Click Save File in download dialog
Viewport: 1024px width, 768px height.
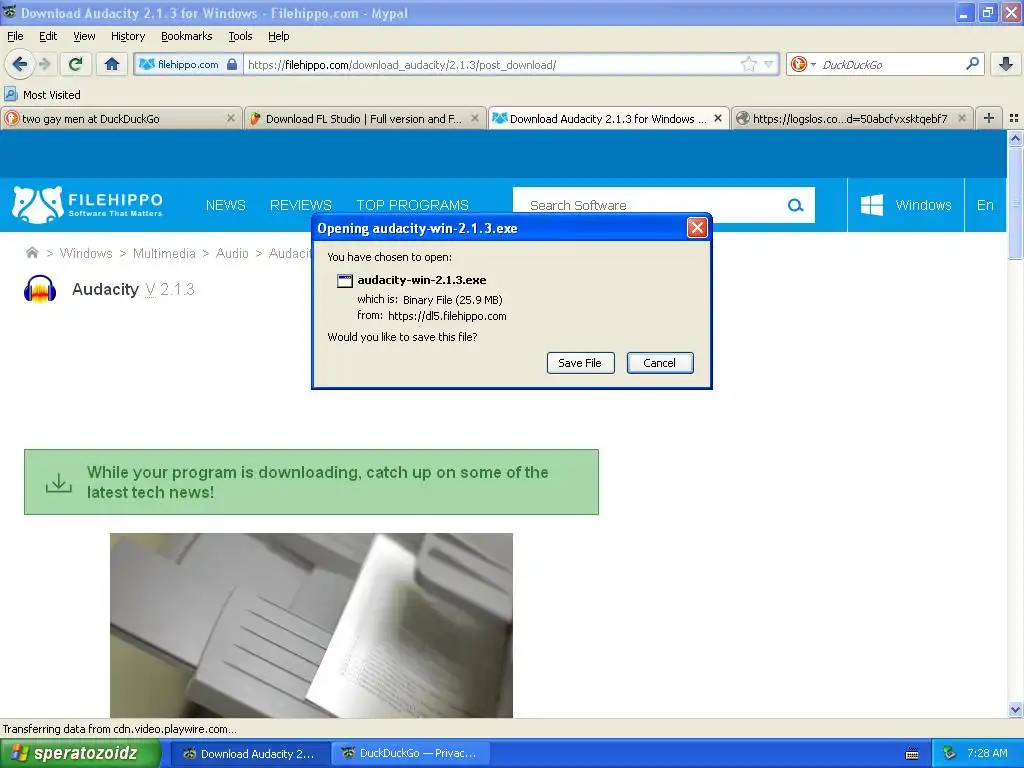point(580,363)
